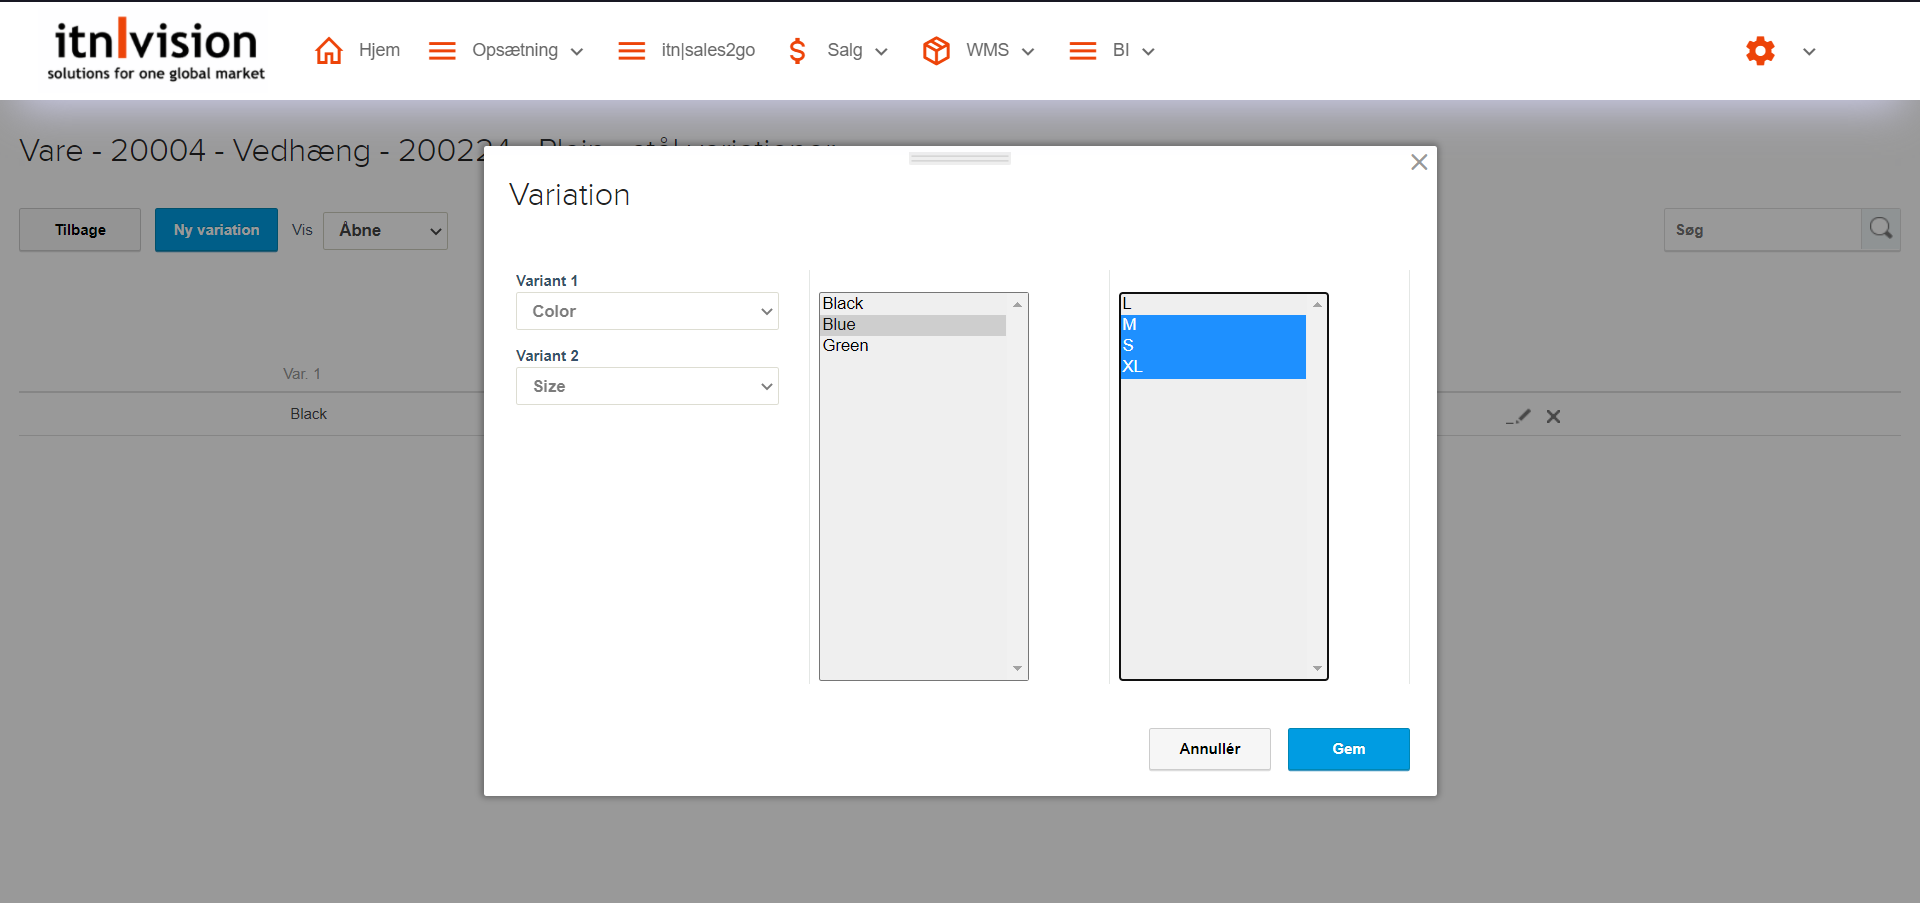Click the delete X icon in Black row
This screenshot has height=903, width=1920.
(x=1553, y=417)
